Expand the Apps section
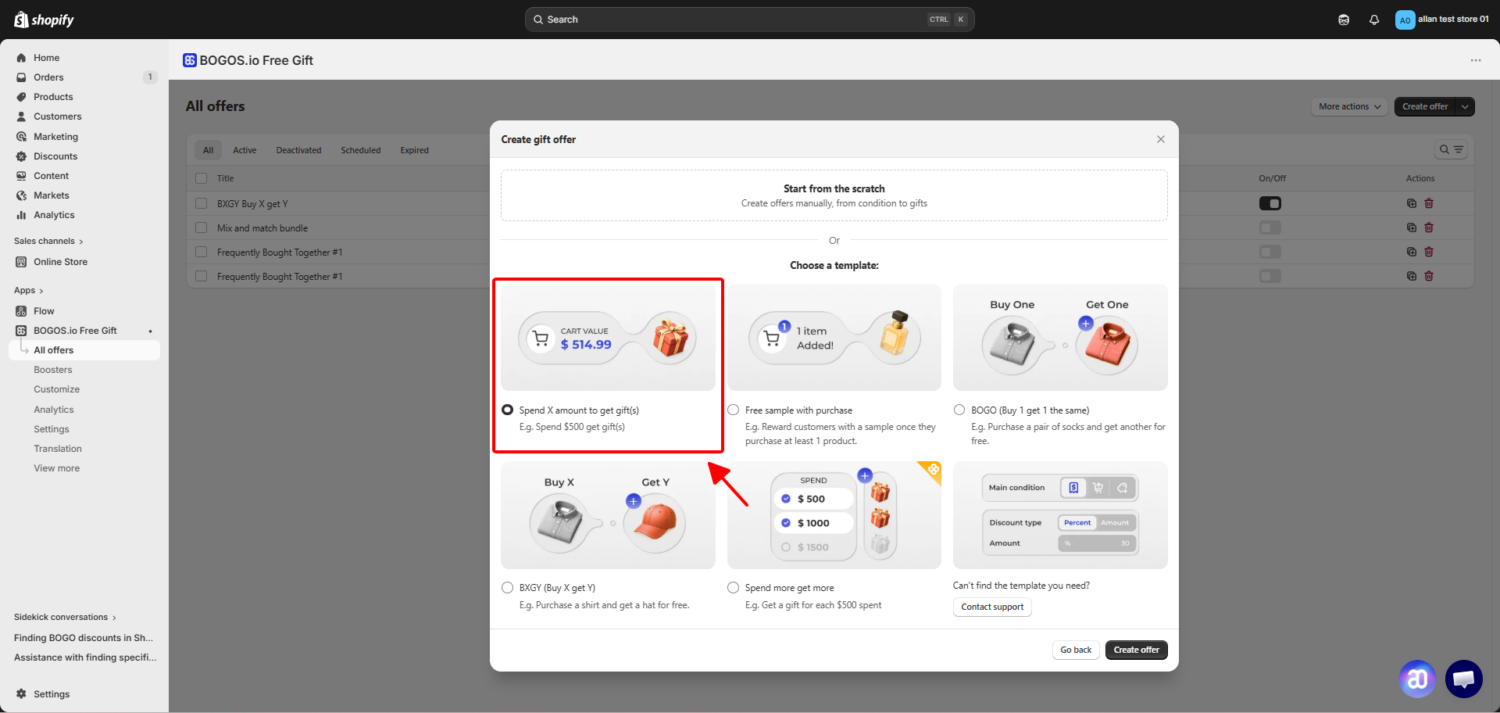This screenshot has height=713, width=1500. (x=28, y=290)
